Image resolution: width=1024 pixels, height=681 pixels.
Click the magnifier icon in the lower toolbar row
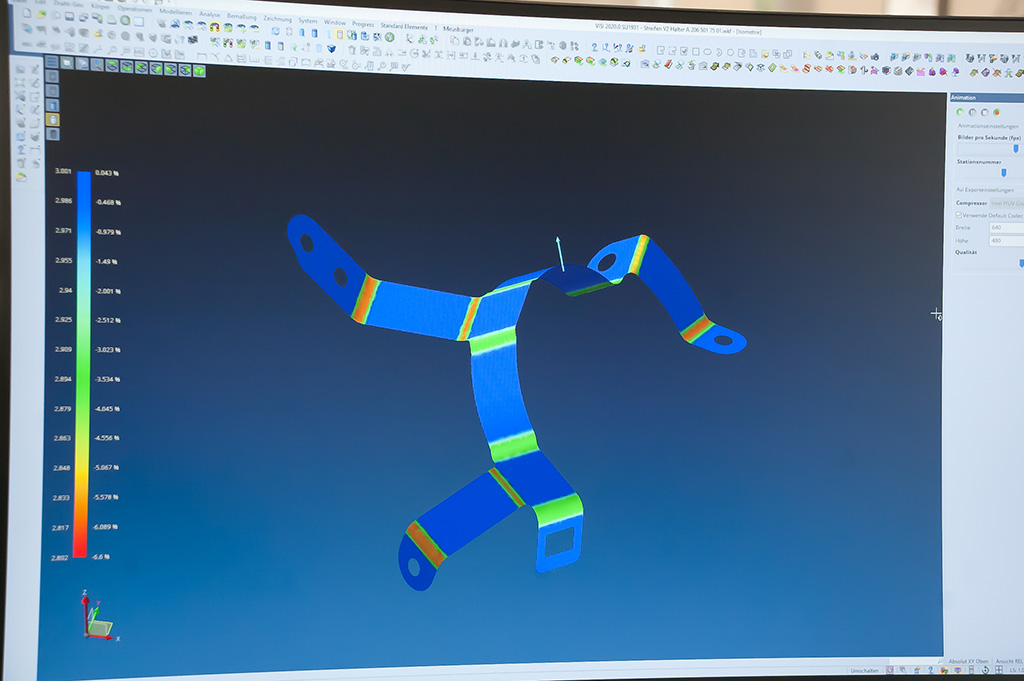[381, 66]
